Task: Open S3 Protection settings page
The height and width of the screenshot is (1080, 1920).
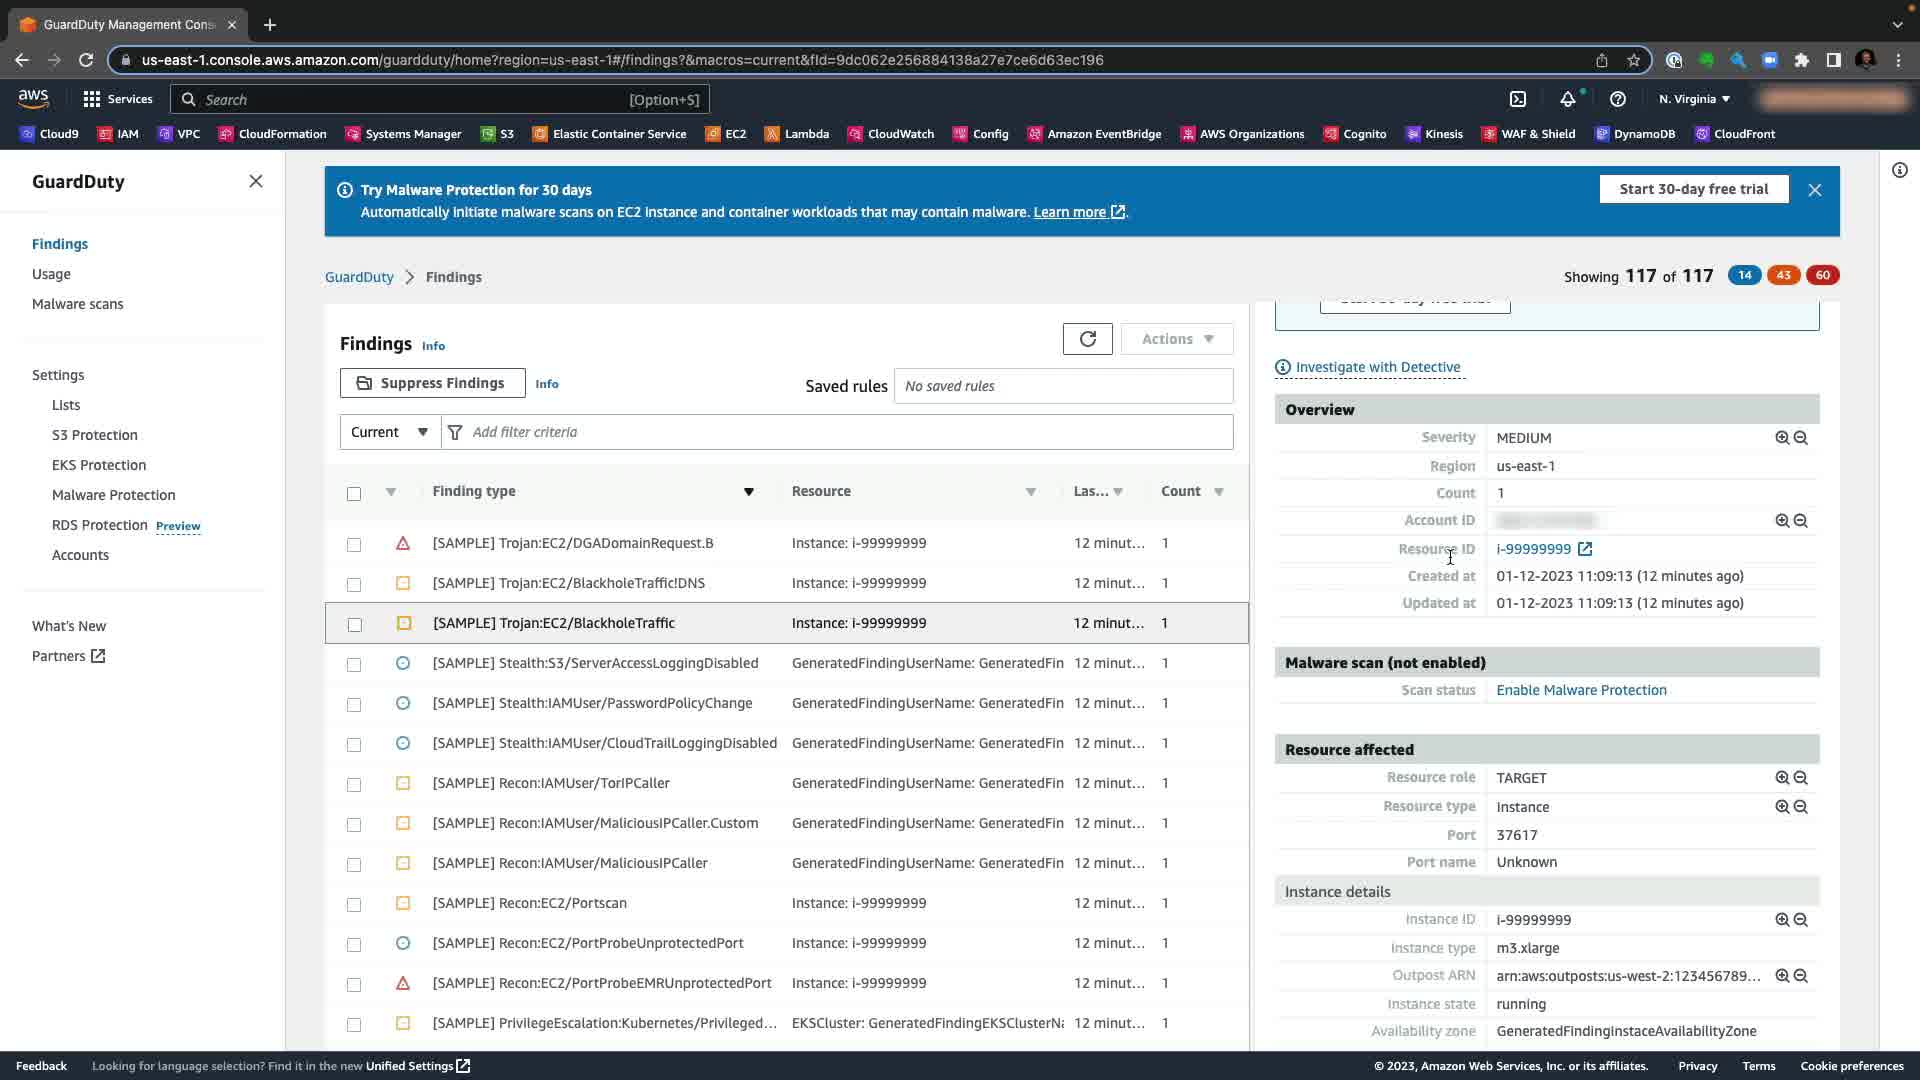Action: click(x=95, y=435)
